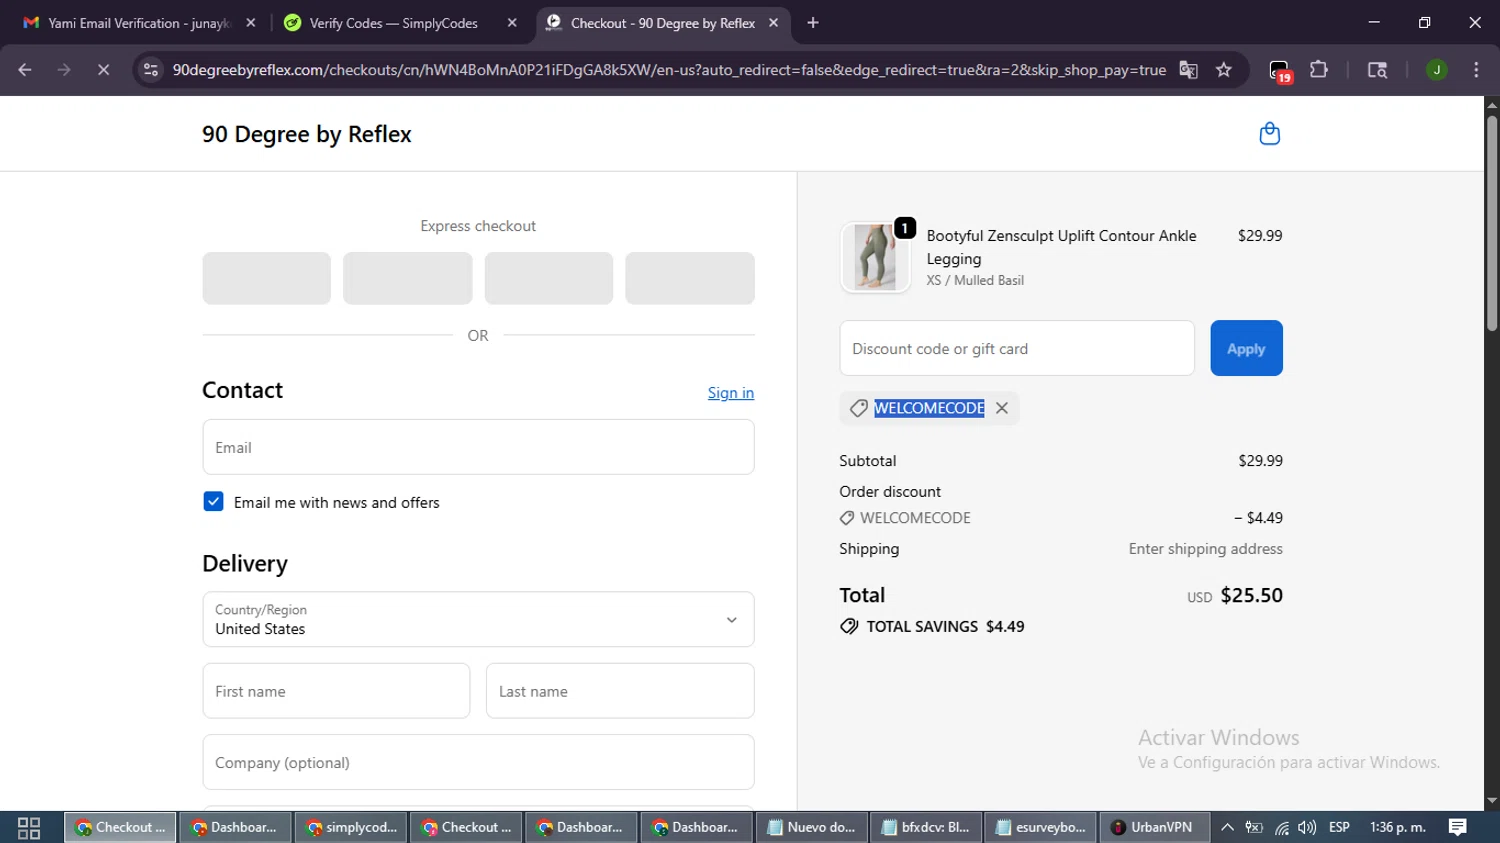Expand the Country/Region dropdown
The height and width of the screenshot is (843, 1500).
pos(478,619)
